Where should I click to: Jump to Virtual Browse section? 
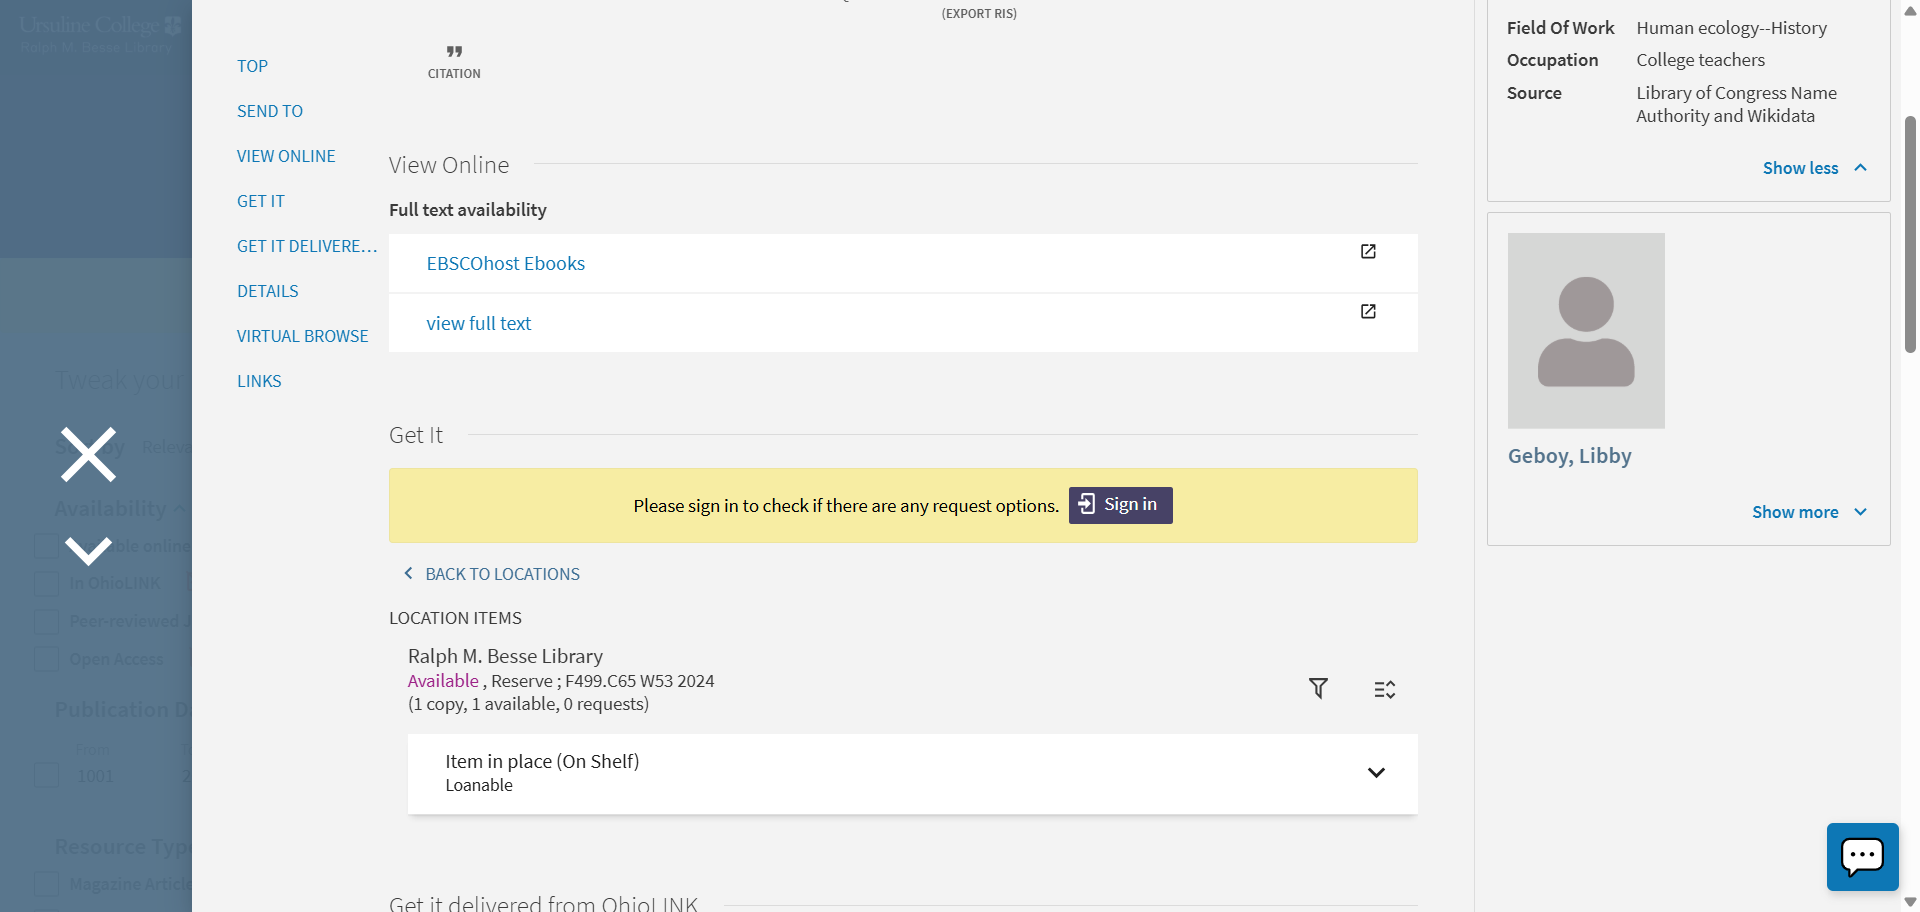click(x=302, y=336)
